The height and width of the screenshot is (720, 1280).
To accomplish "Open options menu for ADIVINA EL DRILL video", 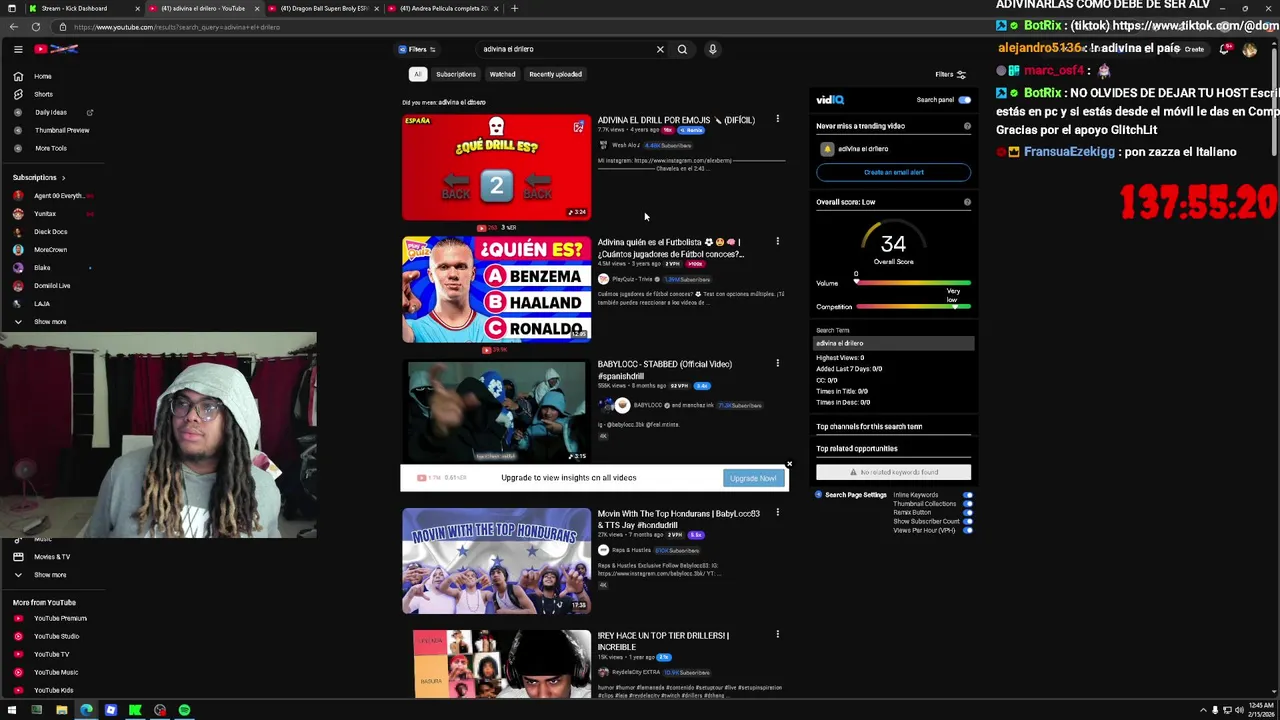I will [777, 119].
